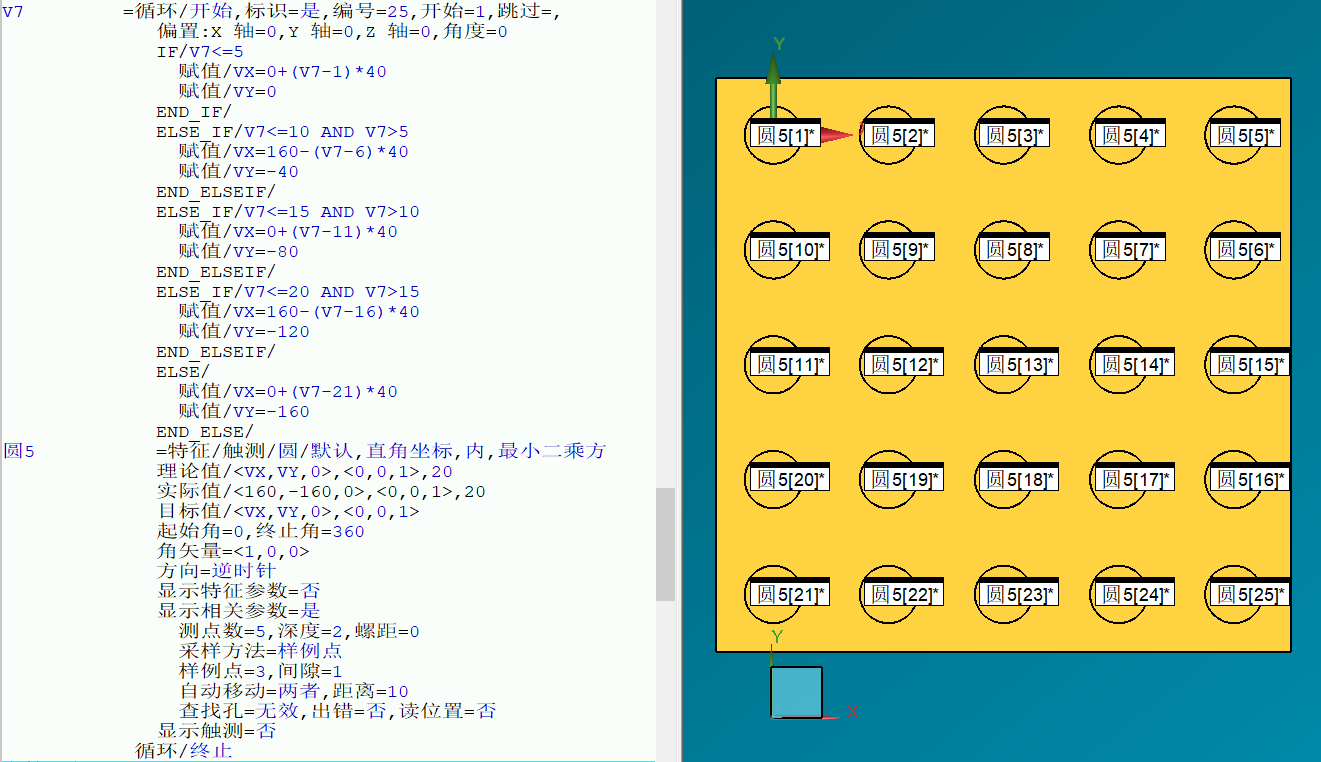Toggle the 显示触测 value 否

tap(266, 731)
